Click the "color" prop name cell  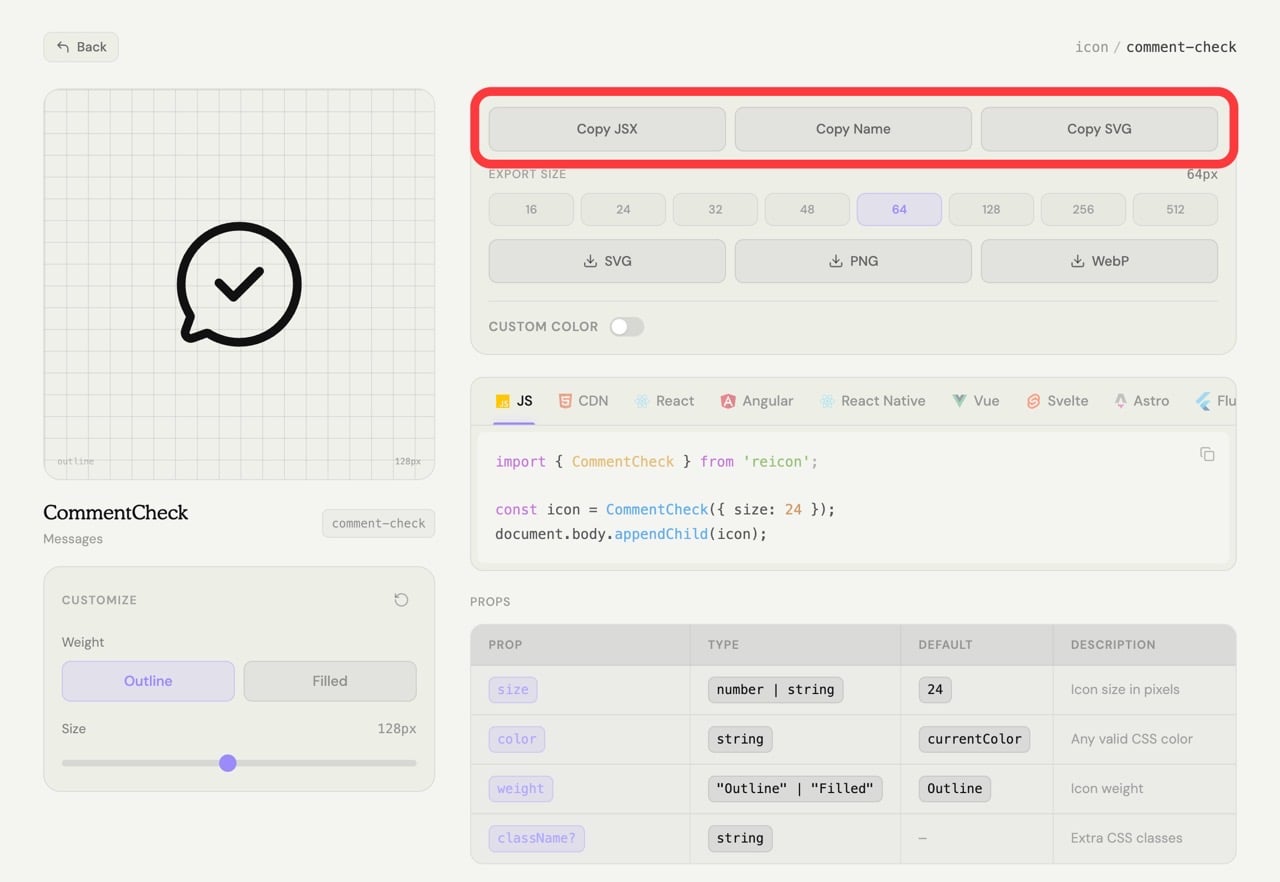[517, 739]
